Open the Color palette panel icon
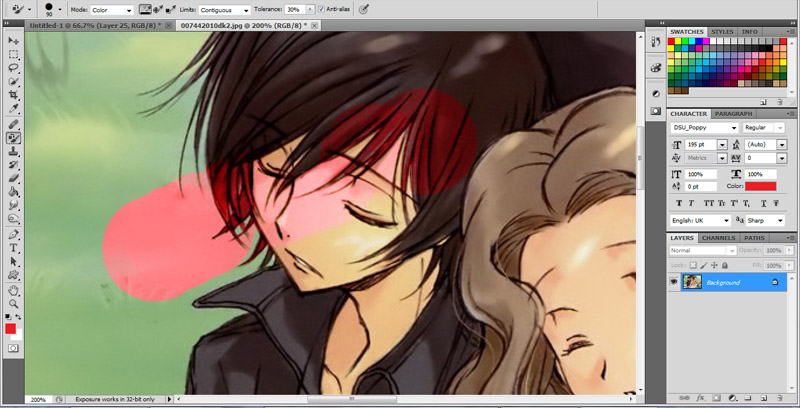Viewport: 800px width, 408px height. [x=656, y=67]
